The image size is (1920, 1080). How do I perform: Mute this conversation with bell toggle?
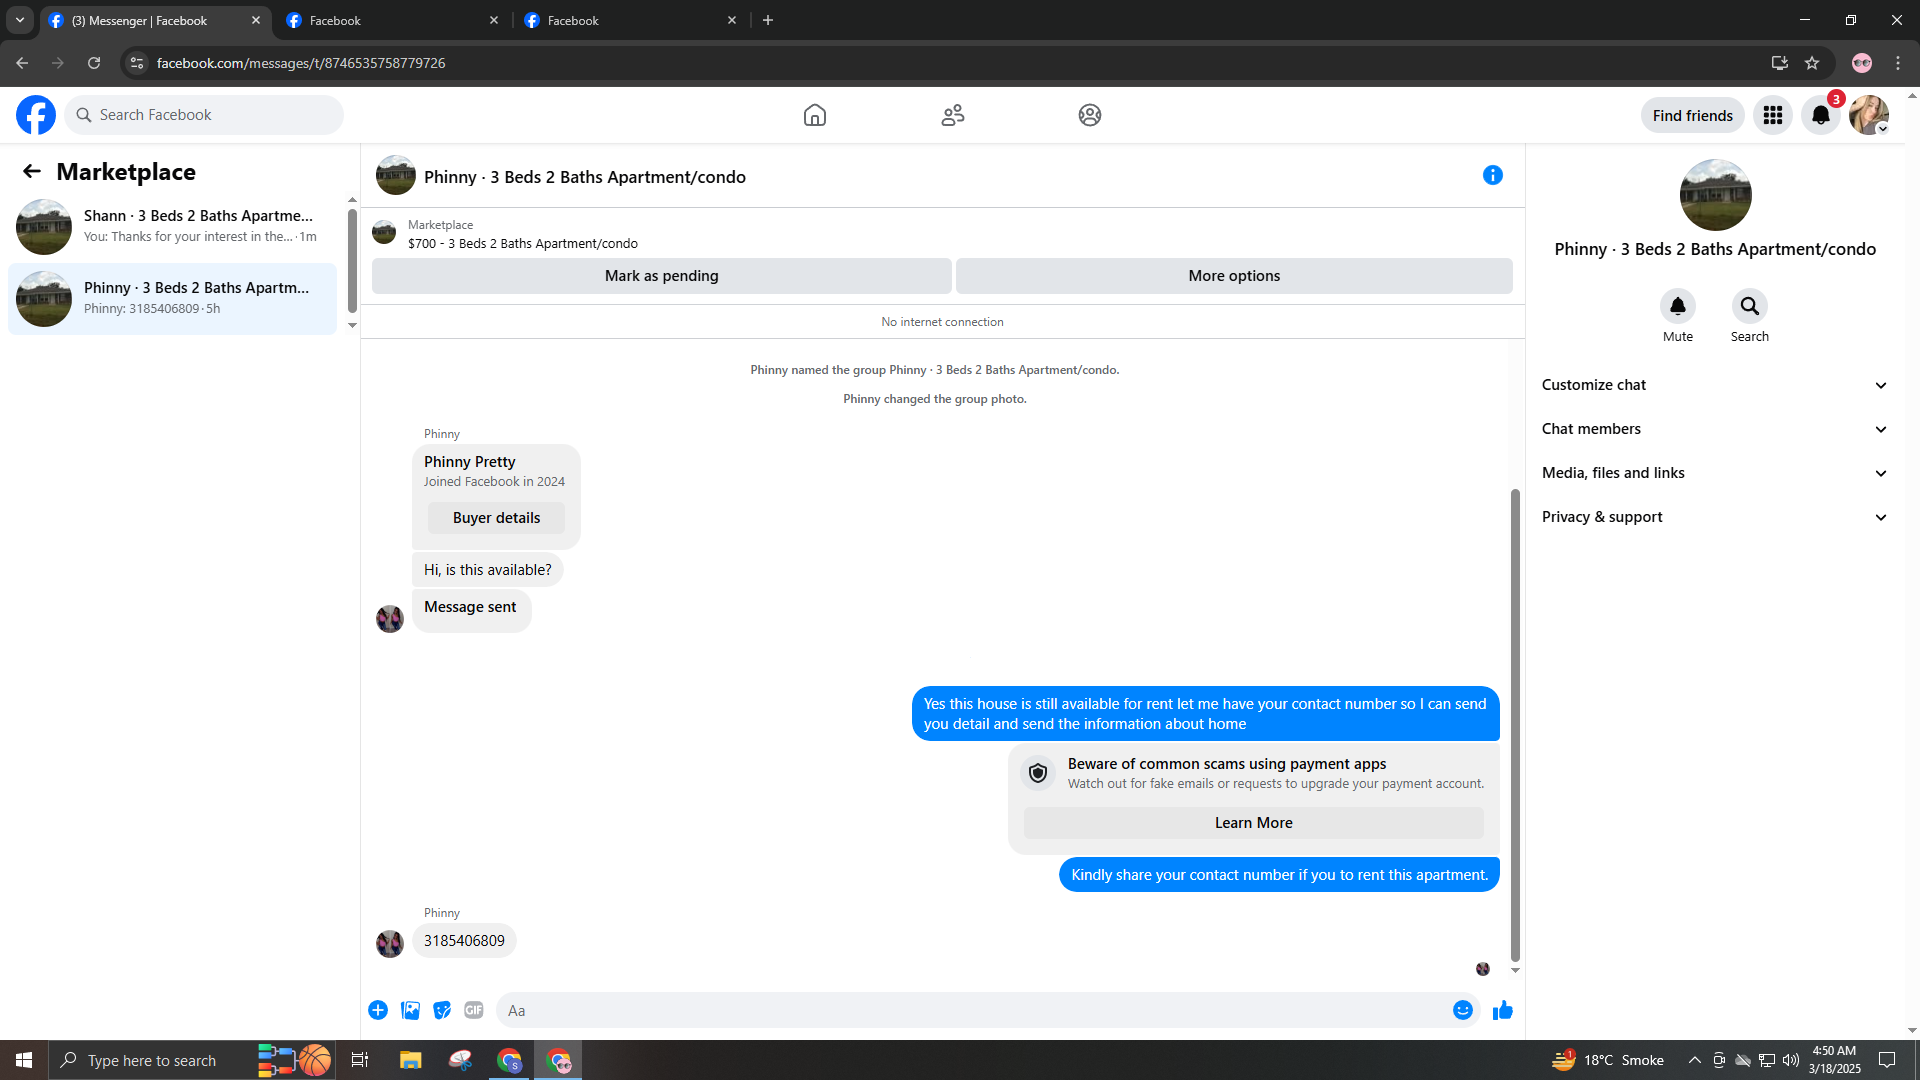(x=1677, y=306)
